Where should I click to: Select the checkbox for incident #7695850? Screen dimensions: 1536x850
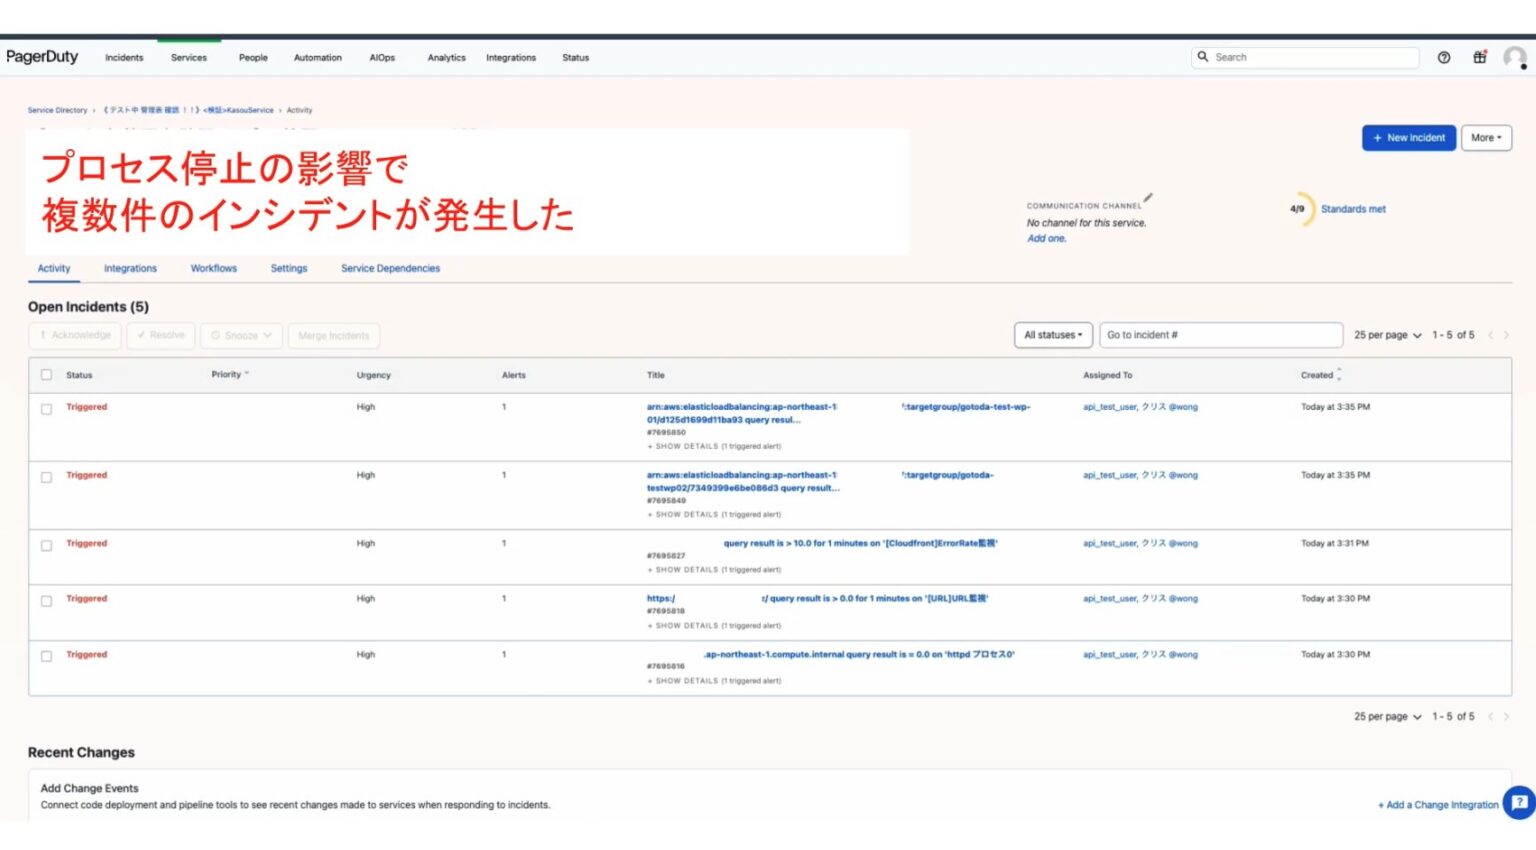(x=45, y=407)
